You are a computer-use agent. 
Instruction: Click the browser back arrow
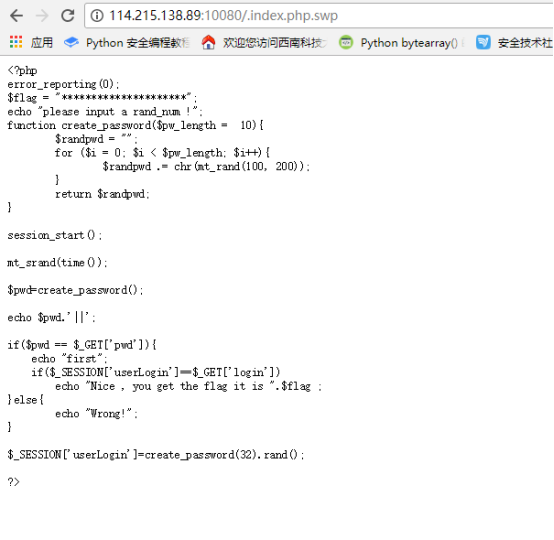coord(16,16)
